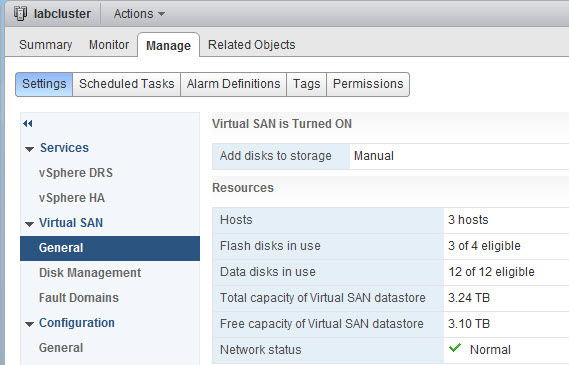
Task: Click the 'Normal' status text
Action: [490, 350]
